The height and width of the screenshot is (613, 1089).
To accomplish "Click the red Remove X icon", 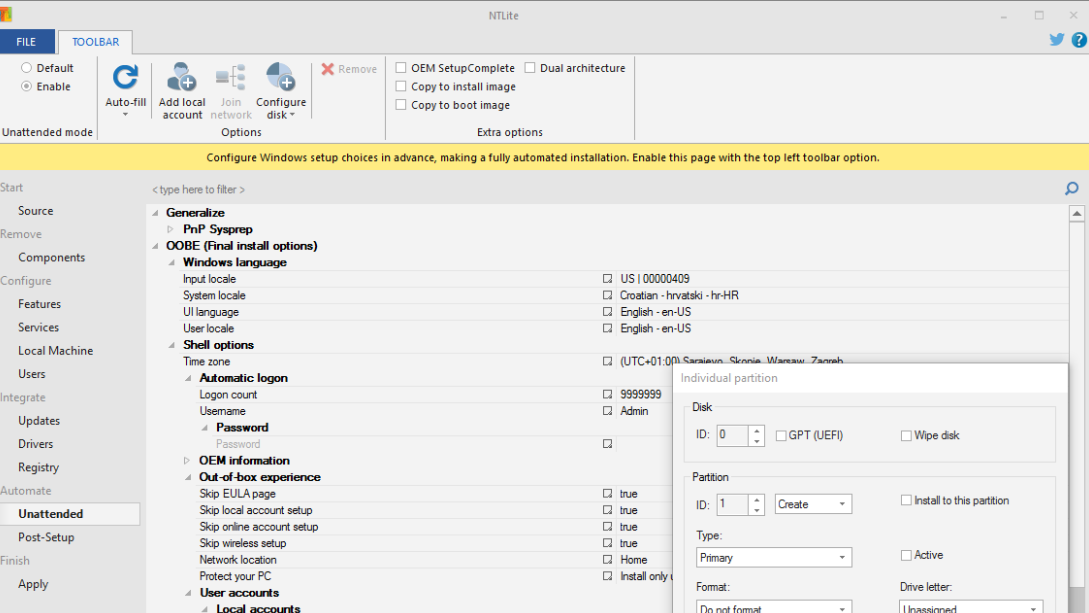I will pyautogui.click(x=328, y=69).
